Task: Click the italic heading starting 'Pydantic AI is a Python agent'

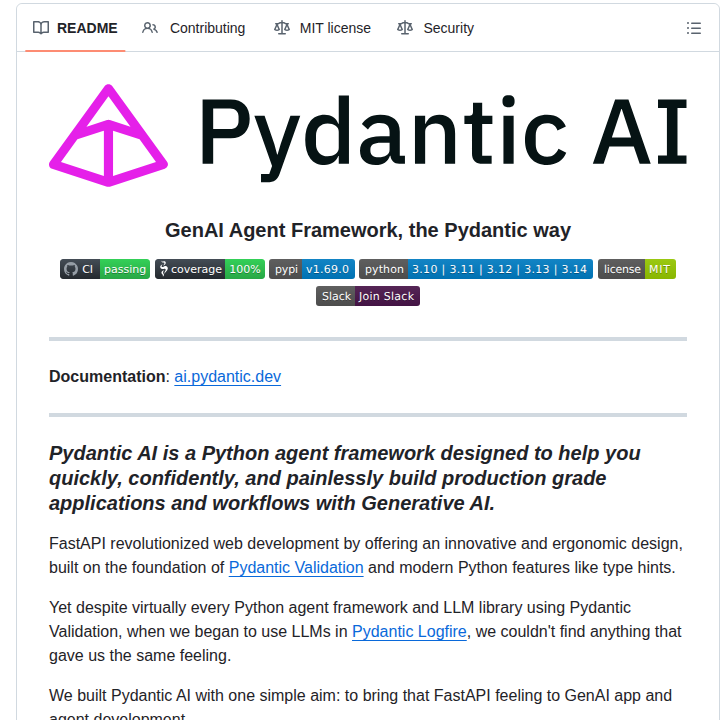Action: [x=345, y=478]
